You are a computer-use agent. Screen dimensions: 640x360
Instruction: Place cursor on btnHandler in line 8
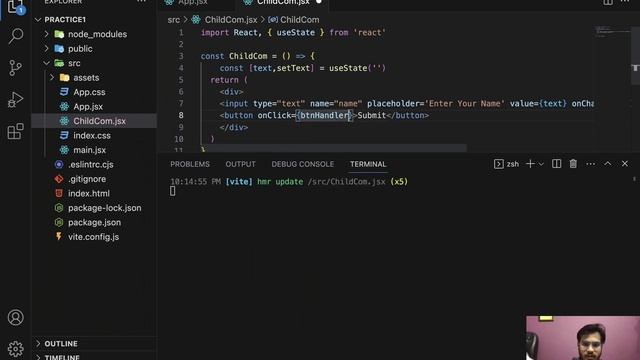[324, 116]
